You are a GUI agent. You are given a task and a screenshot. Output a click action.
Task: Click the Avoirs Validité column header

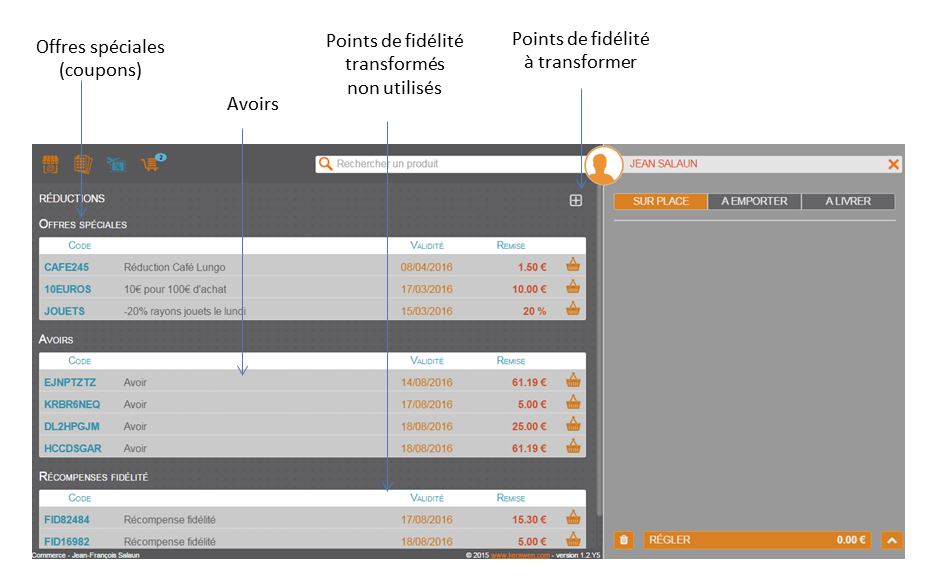click(427, 361)
